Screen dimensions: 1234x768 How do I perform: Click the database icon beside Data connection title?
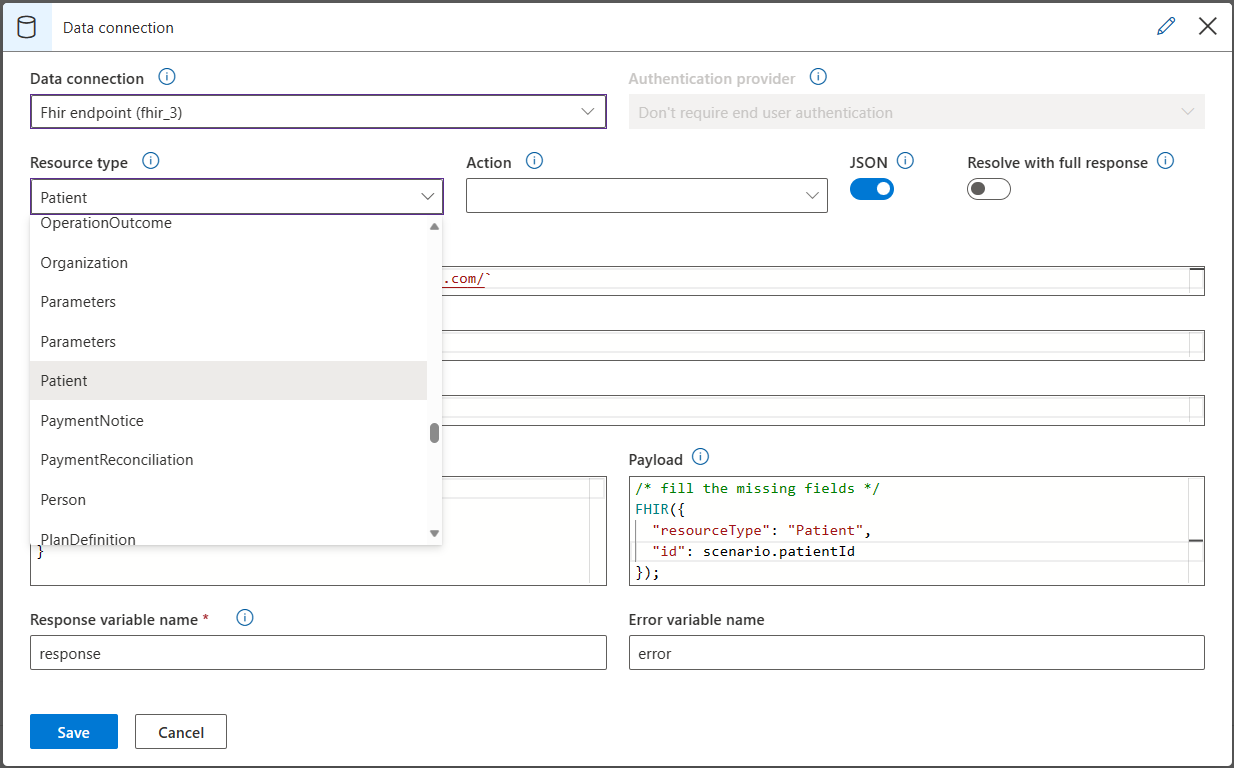point(26,26)
